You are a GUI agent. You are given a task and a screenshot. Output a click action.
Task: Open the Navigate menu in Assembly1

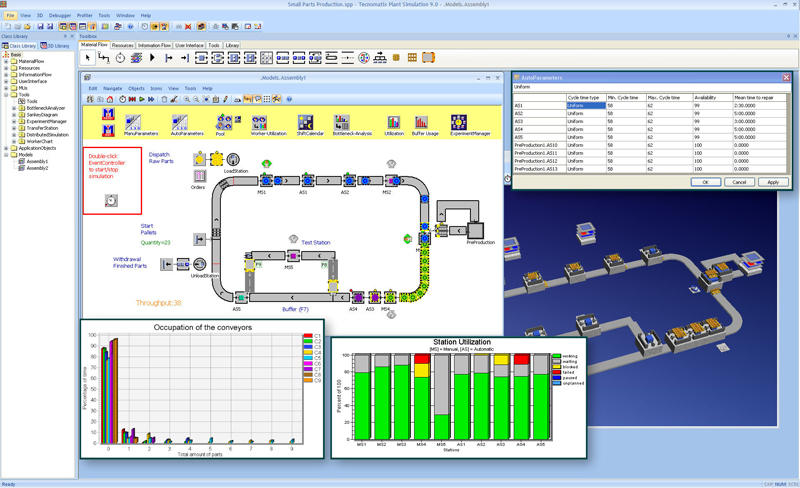tap(113, 88)
